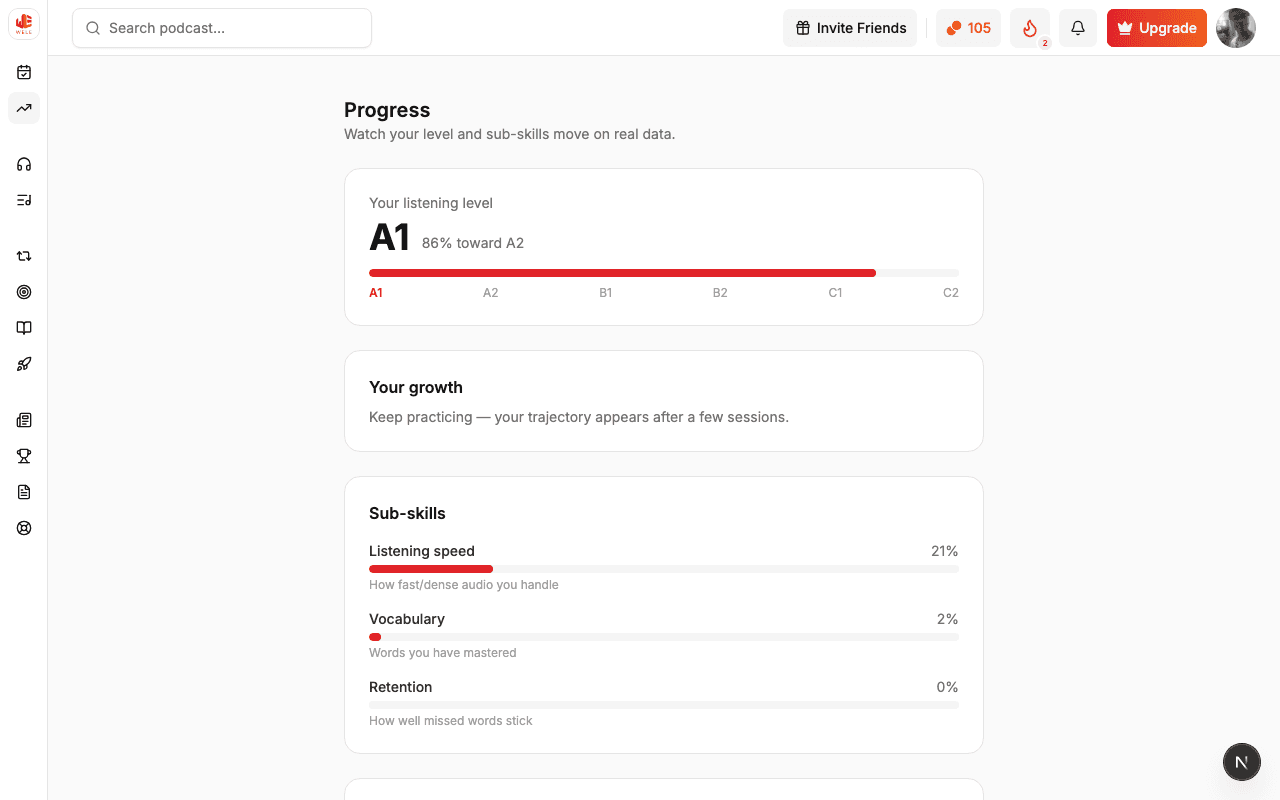The height and width of the screenshot is (800, 1280).
Task: Open the life buoy support icon
Action: pyautogui.click(x=24, y=528)
